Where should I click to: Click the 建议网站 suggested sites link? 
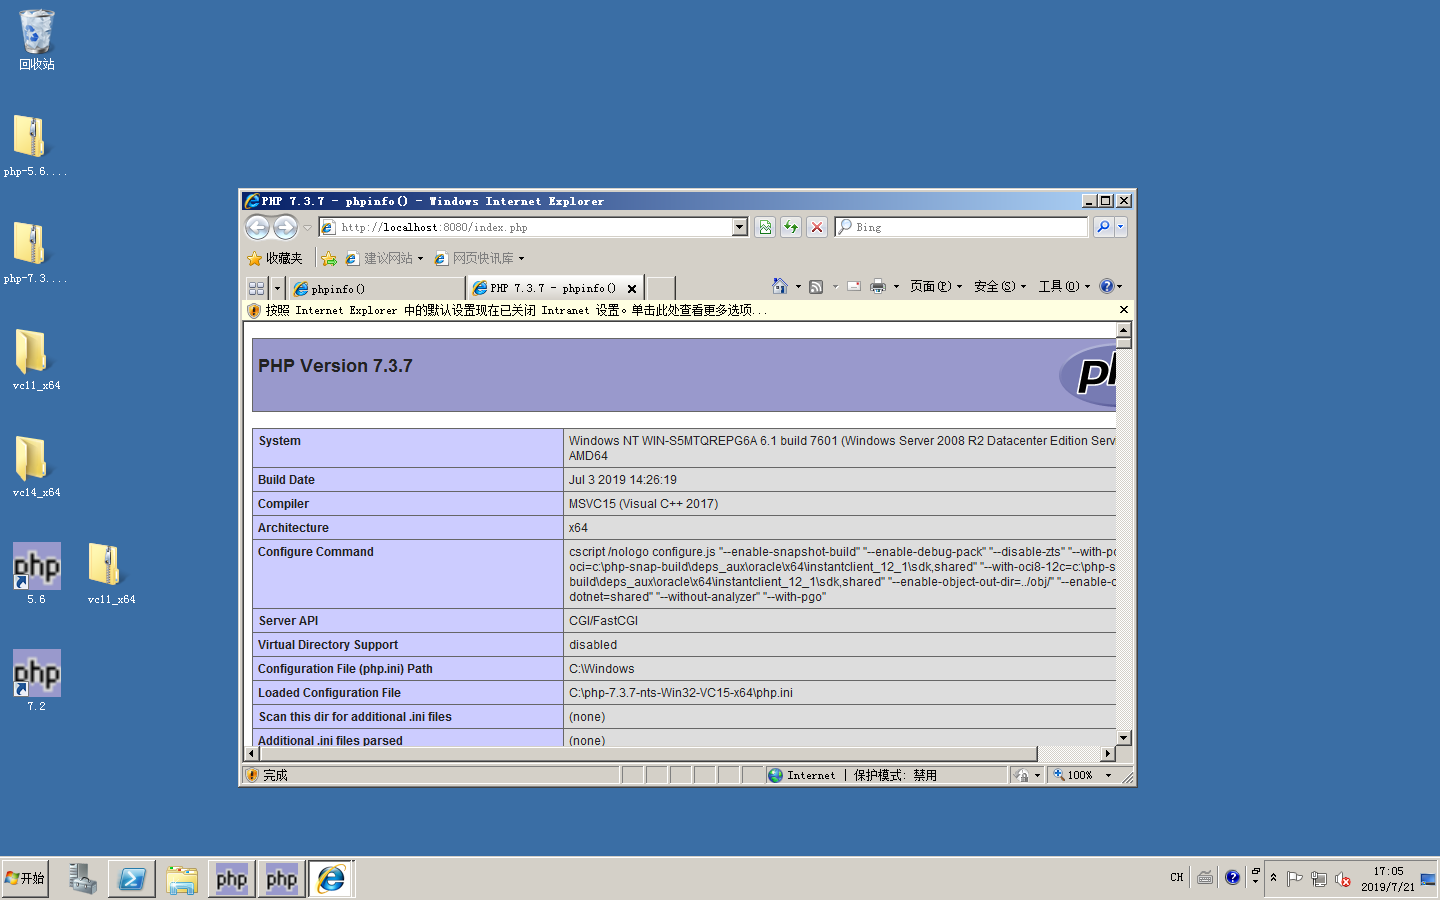tap(386, 259)
